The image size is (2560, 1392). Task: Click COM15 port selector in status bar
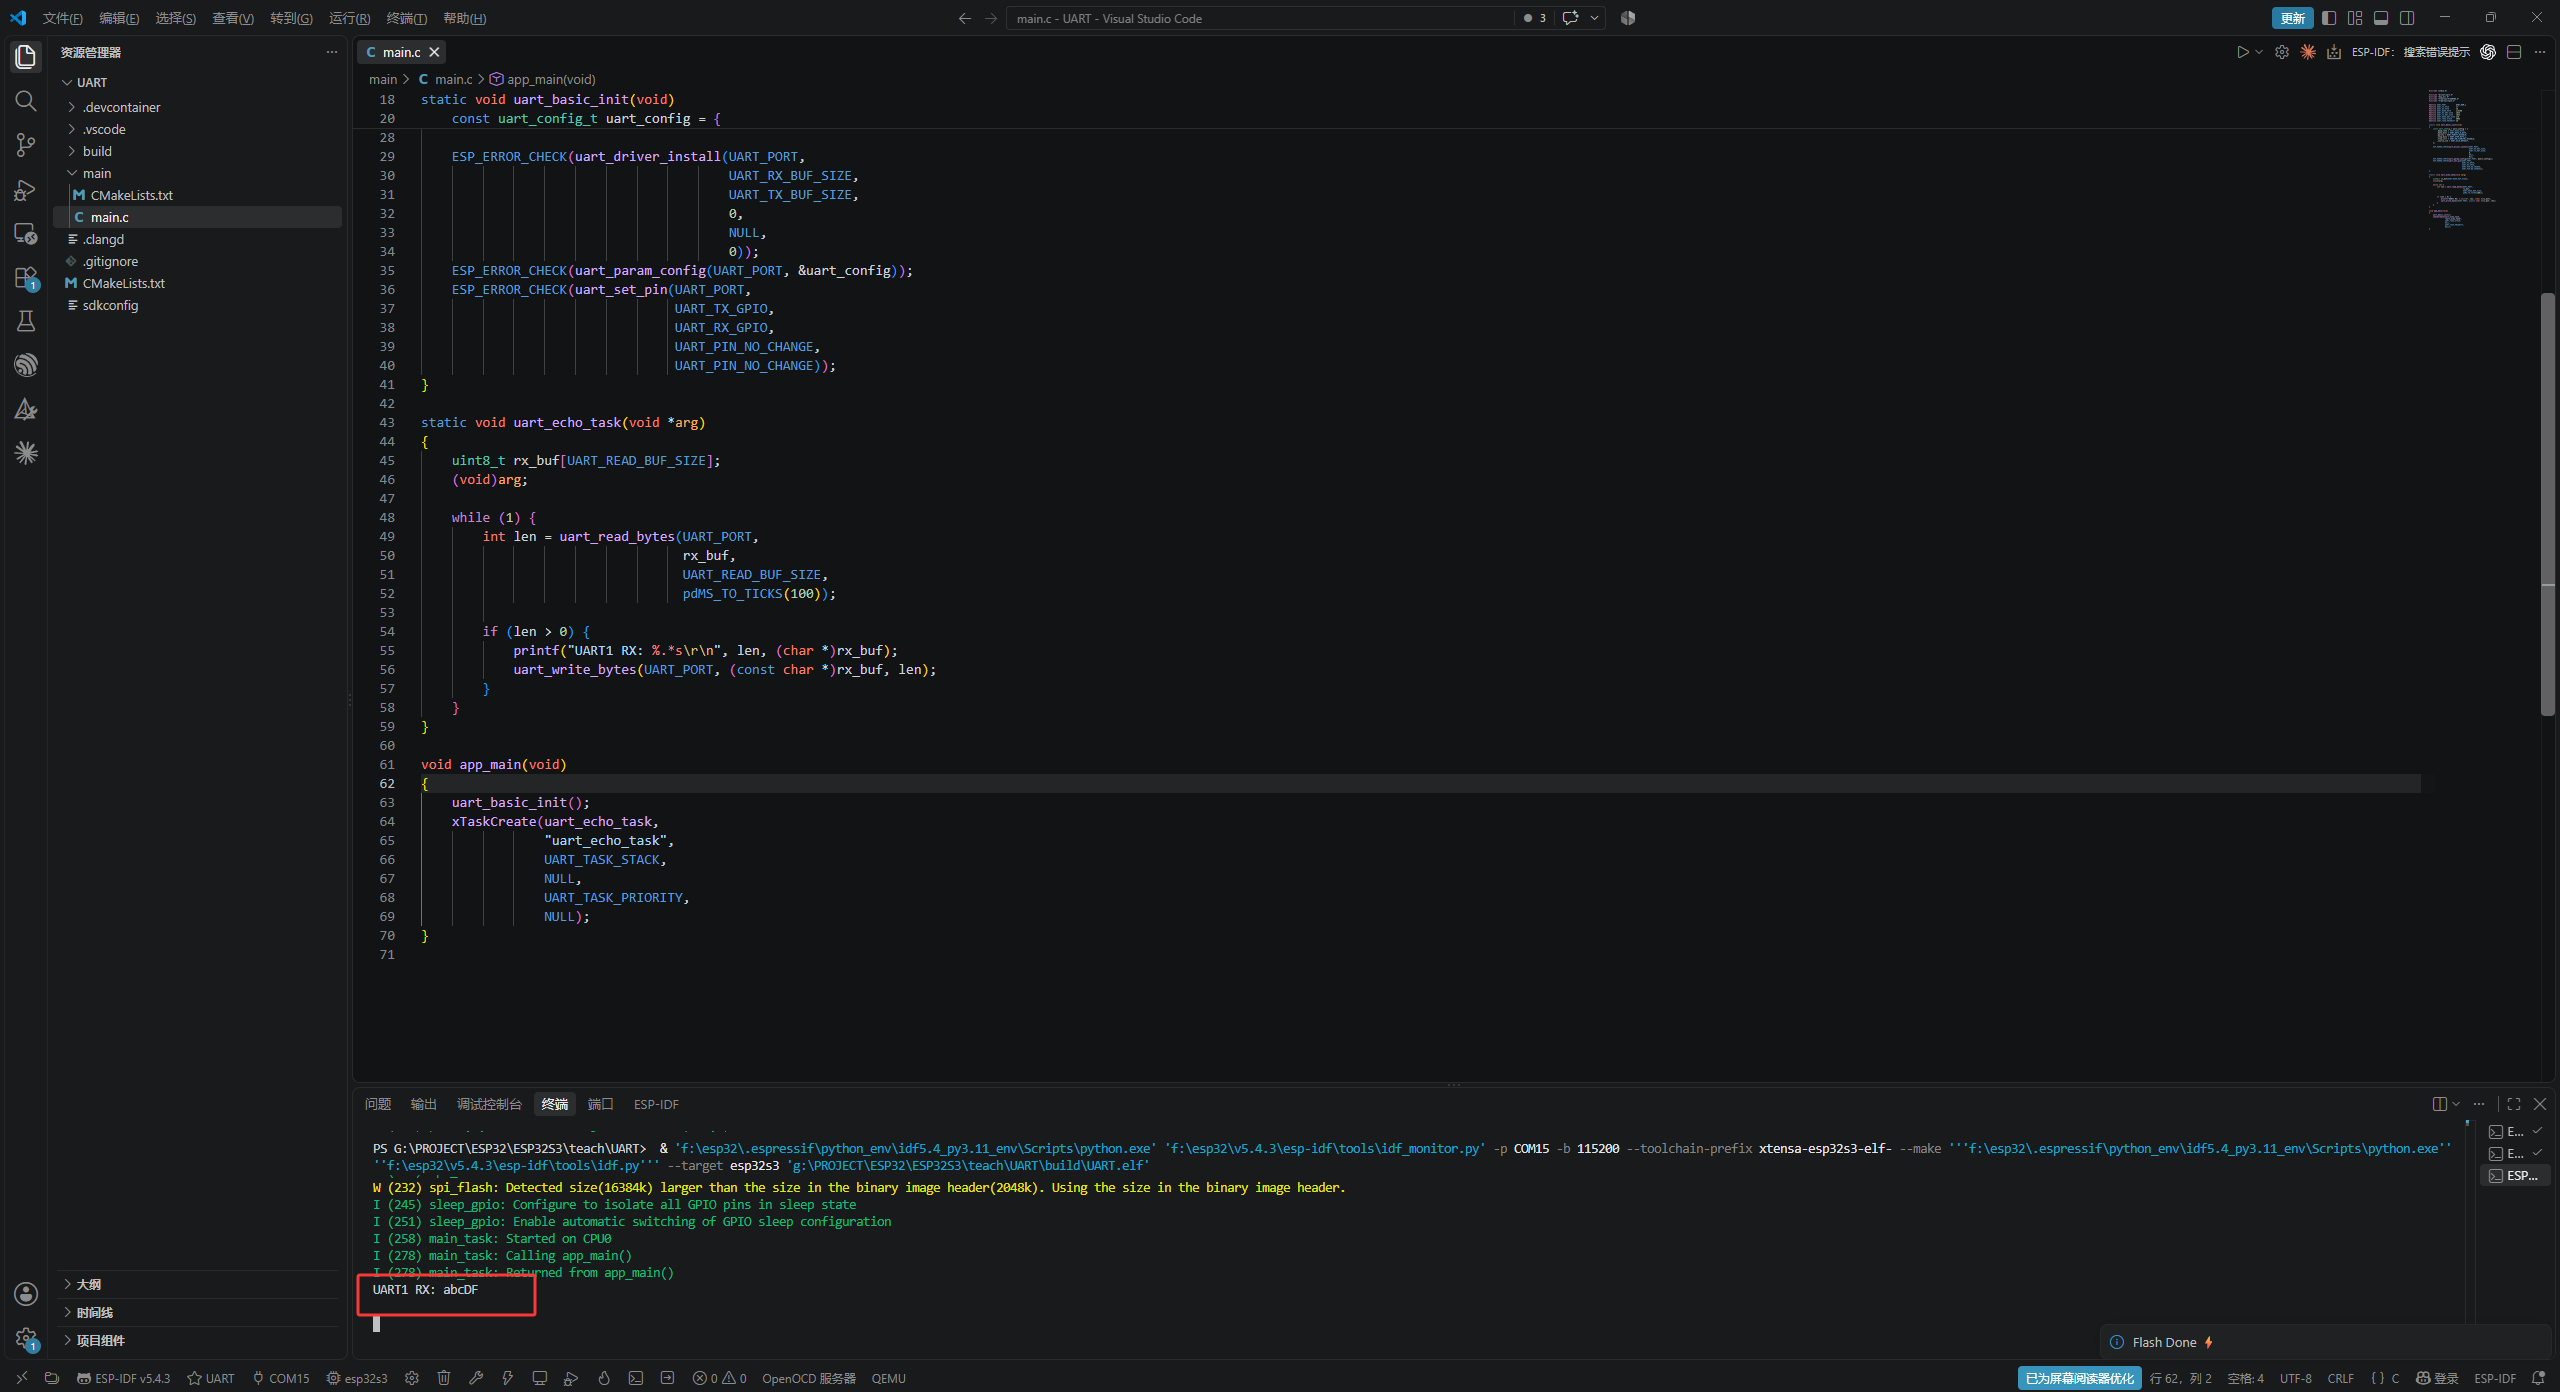[281, 1378]
